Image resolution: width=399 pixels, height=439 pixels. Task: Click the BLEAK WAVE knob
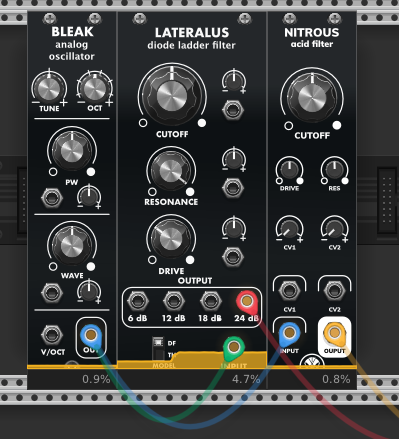click(x=72, y=246)
